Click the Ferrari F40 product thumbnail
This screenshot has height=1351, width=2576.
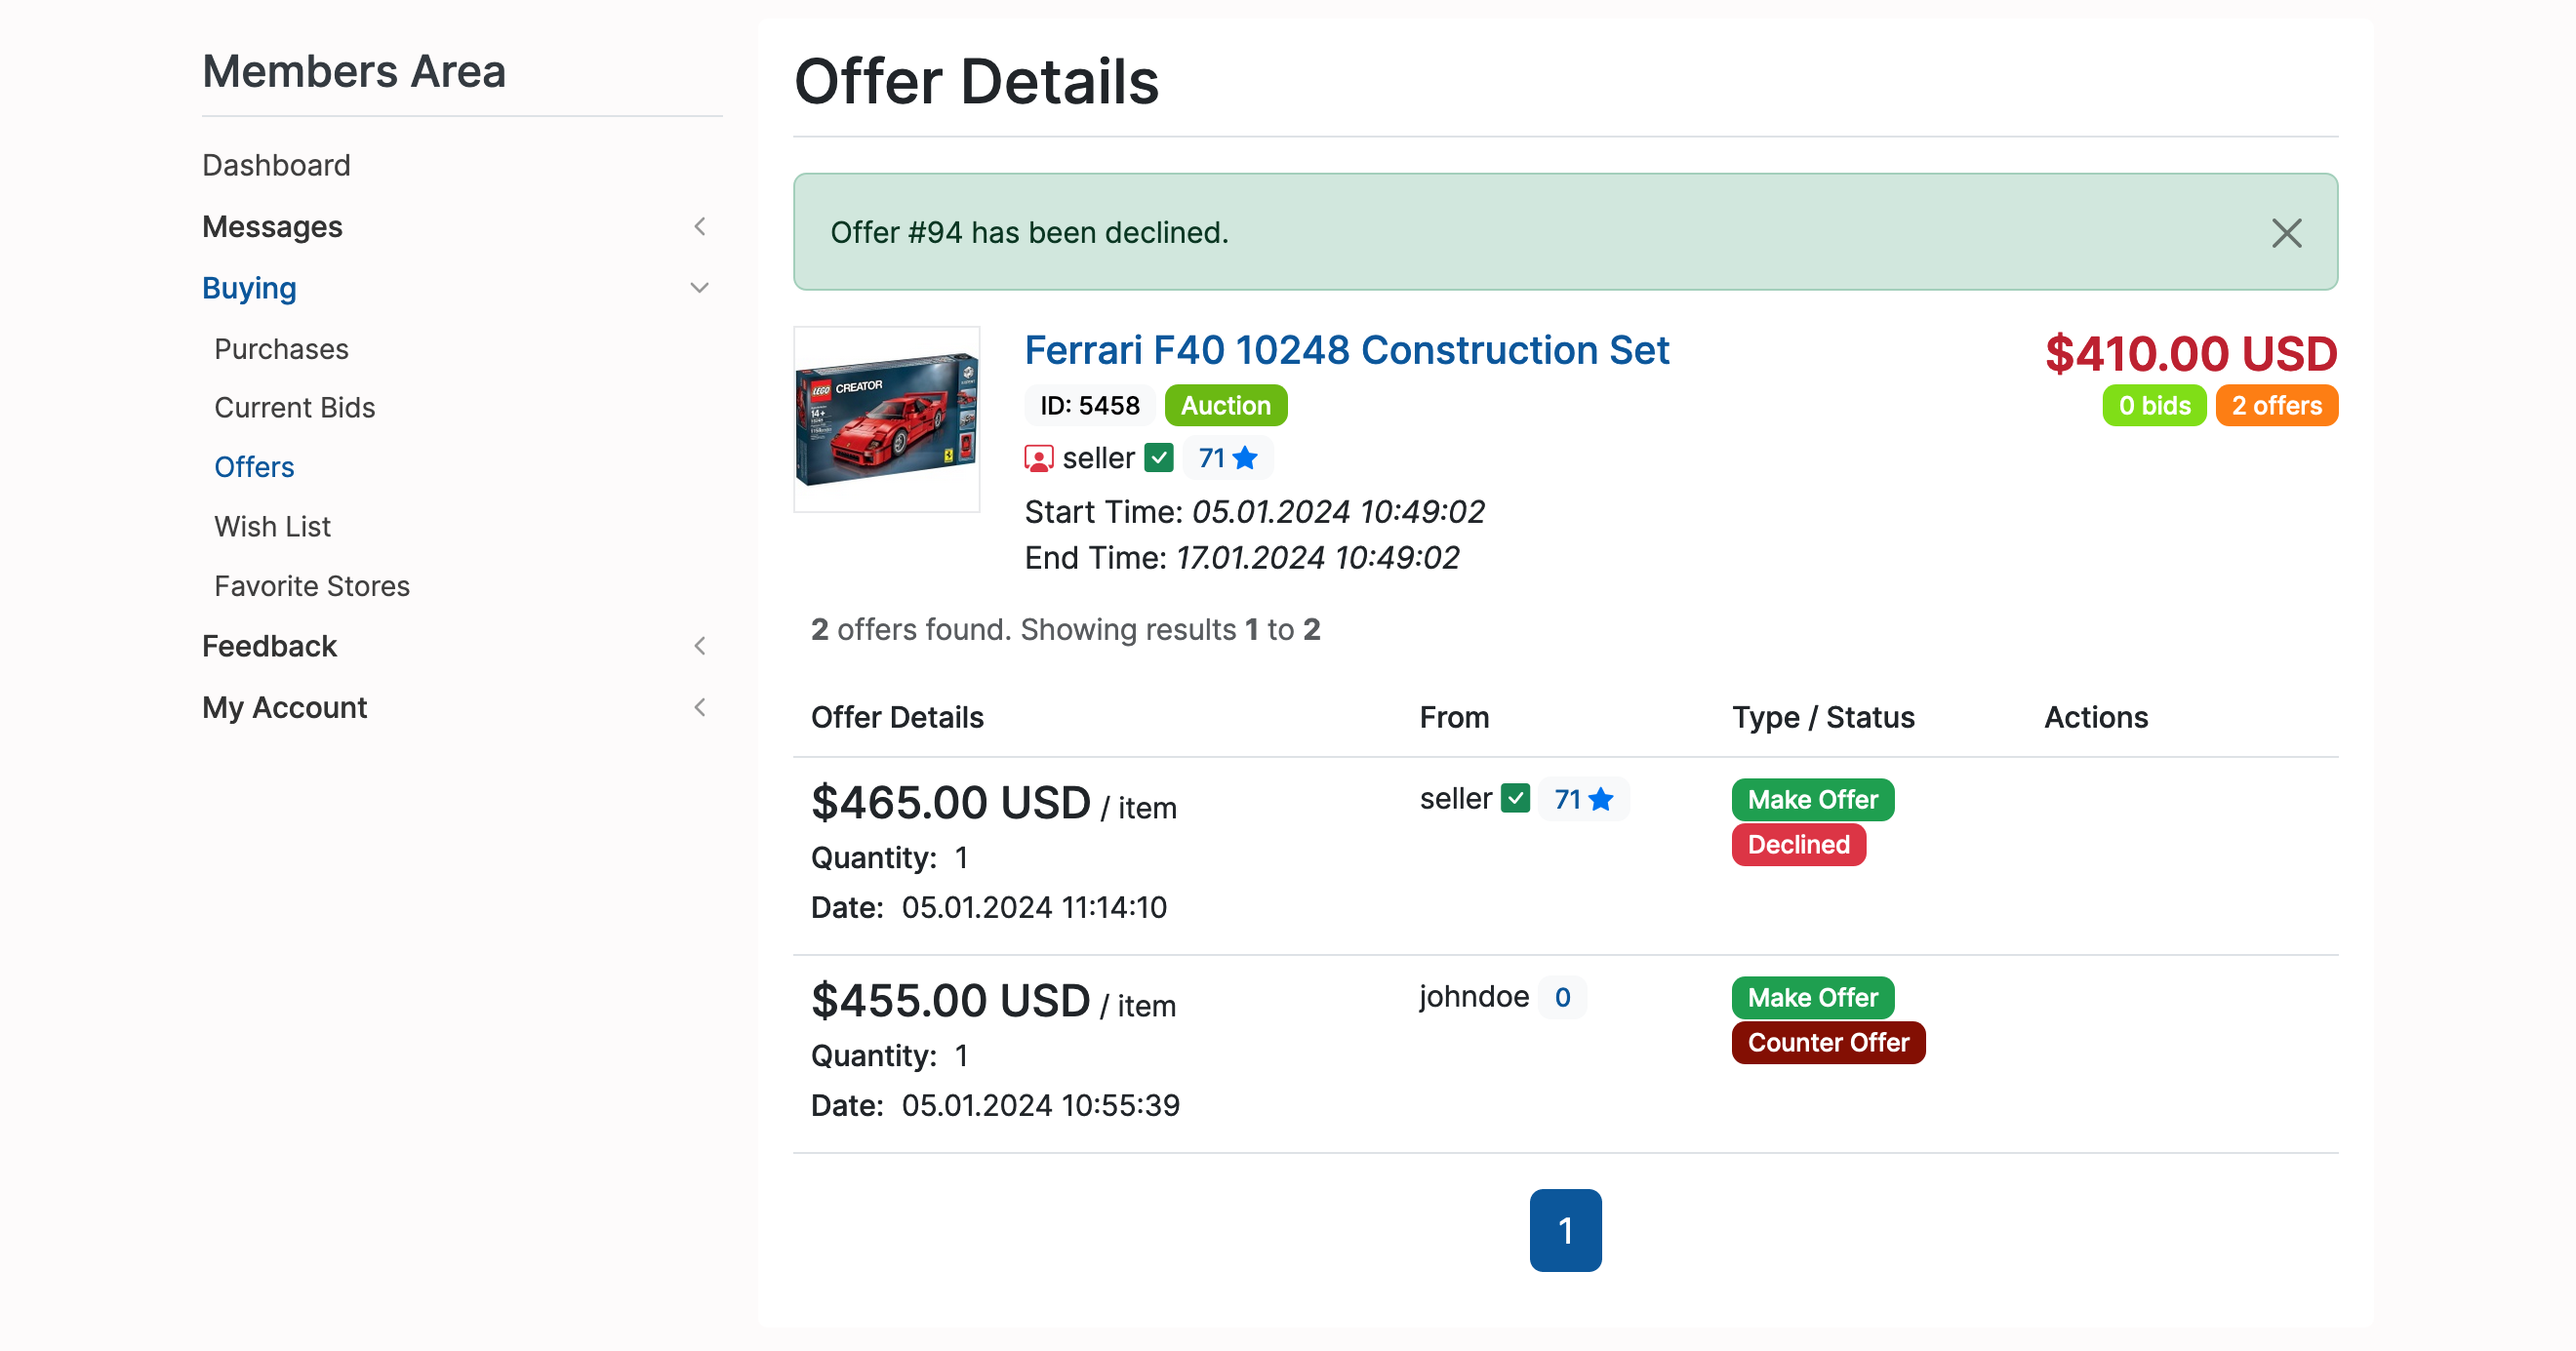tap(887, 420)
